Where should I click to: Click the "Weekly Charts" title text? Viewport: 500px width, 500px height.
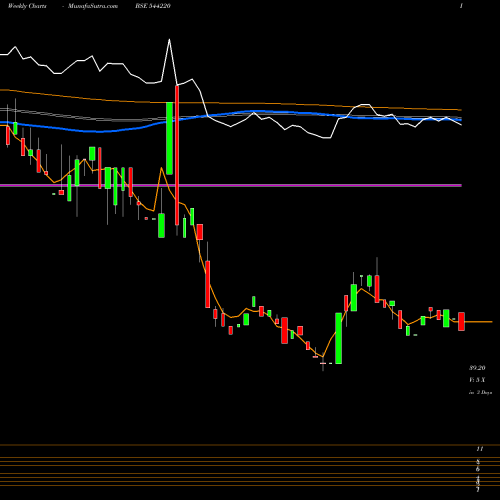point(27,6)
